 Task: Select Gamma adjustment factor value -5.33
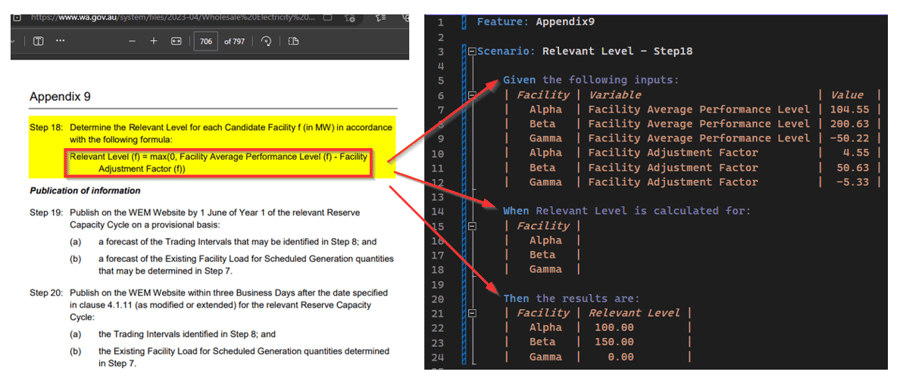pyautogui.click(x=854, y=182)
